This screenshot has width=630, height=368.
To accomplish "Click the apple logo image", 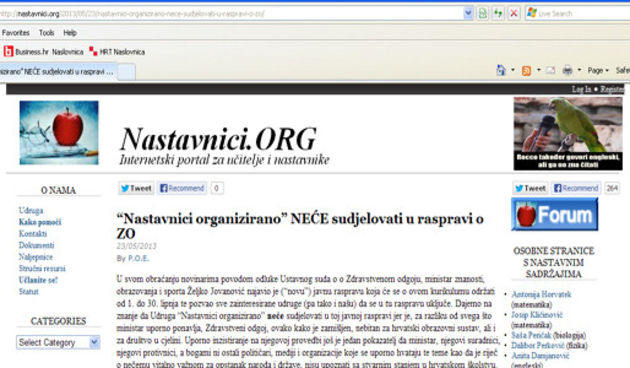I will pyautogui.click(x=59, y=133).
